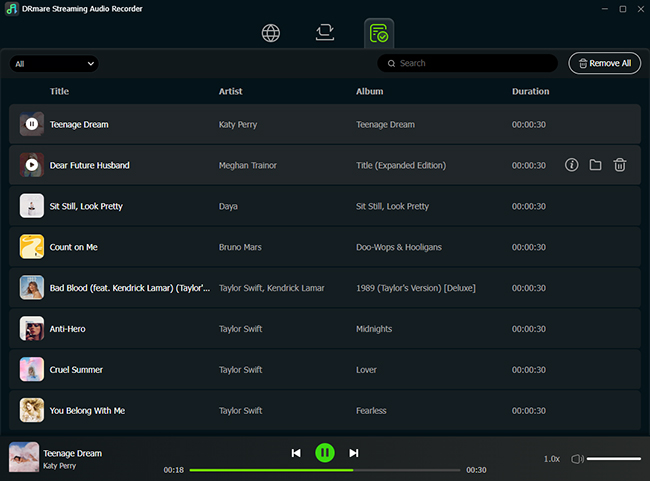Click the You Belong With Me cover
650x481 pixels.
32,410
